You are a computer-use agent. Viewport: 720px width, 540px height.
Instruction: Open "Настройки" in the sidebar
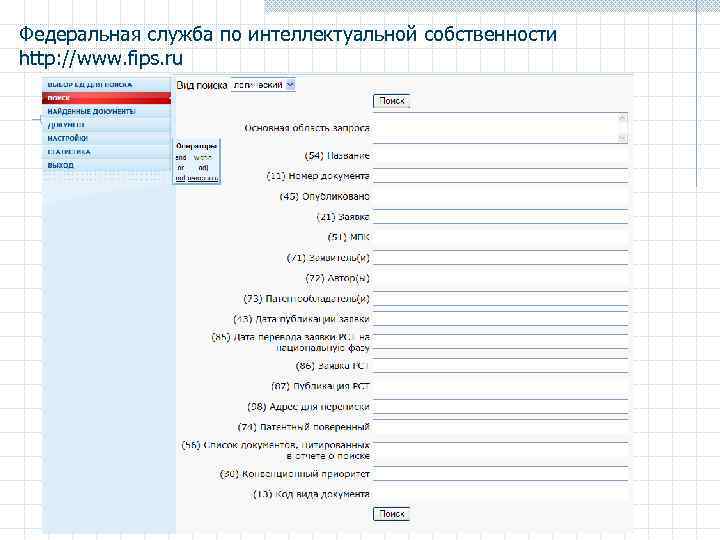click(106, 138)
